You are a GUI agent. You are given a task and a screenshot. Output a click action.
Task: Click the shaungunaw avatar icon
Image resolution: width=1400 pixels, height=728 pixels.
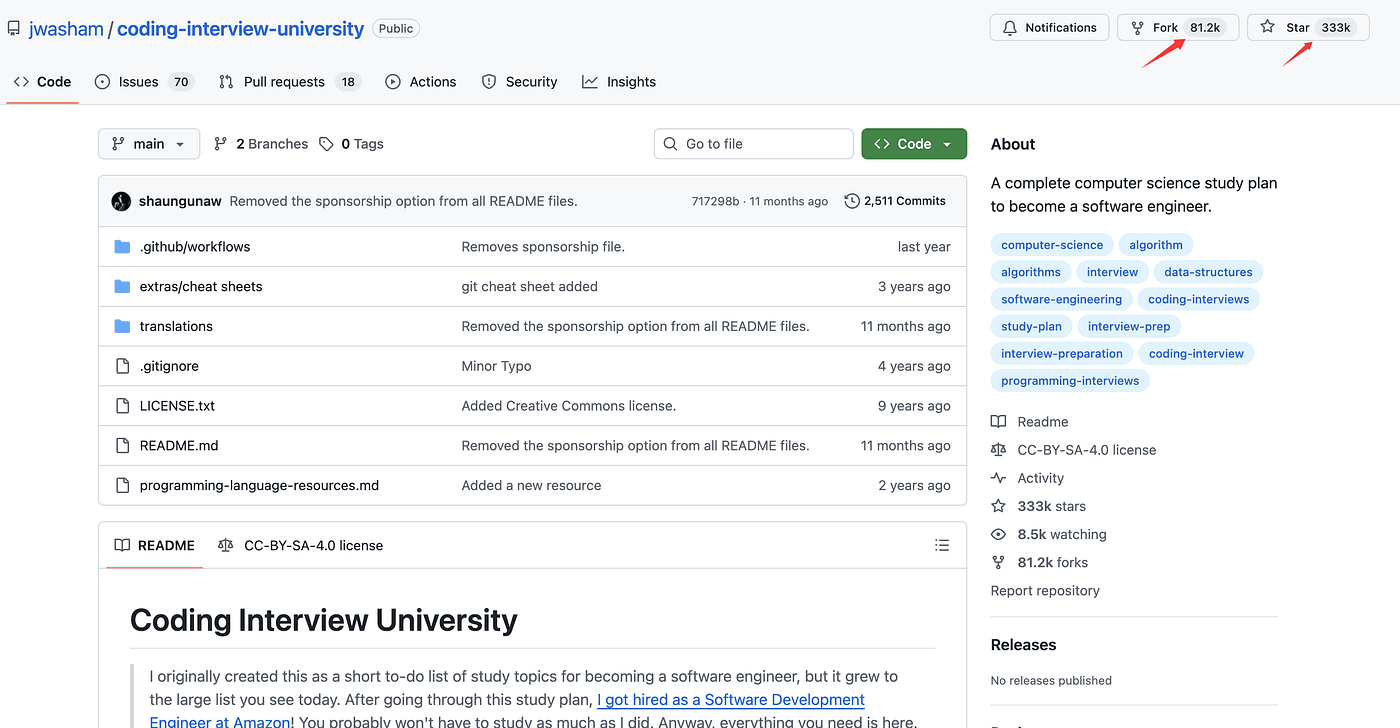click(x=121, y=201)
